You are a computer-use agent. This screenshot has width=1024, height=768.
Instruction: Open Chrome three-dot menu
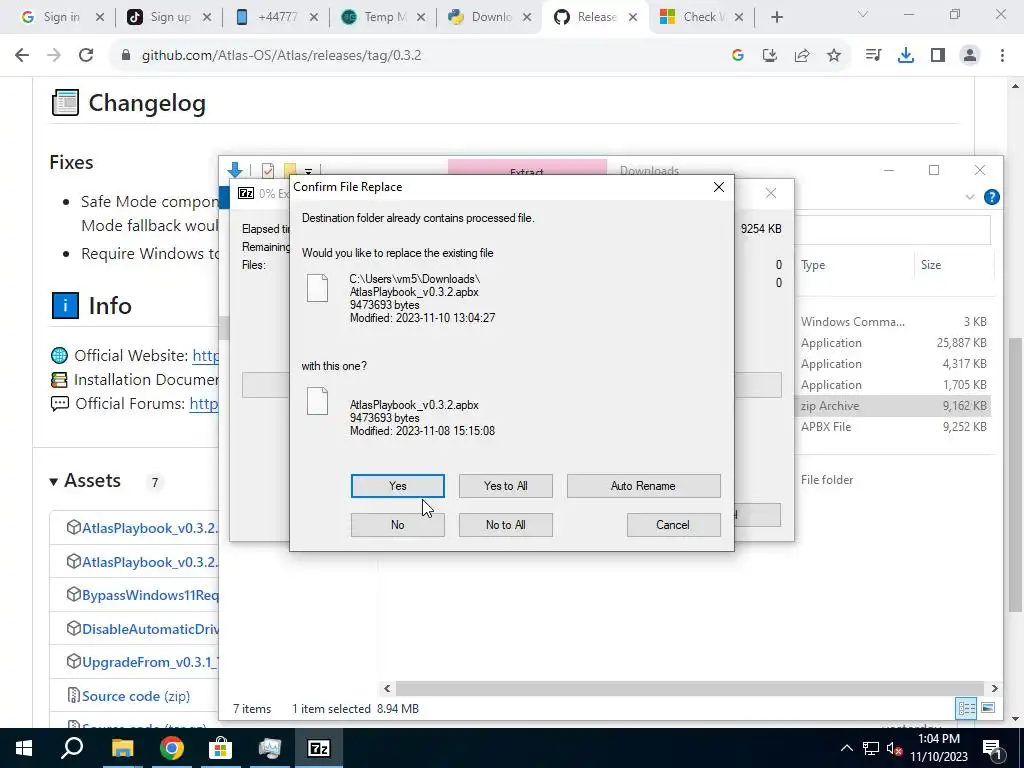pos(1002,56)
